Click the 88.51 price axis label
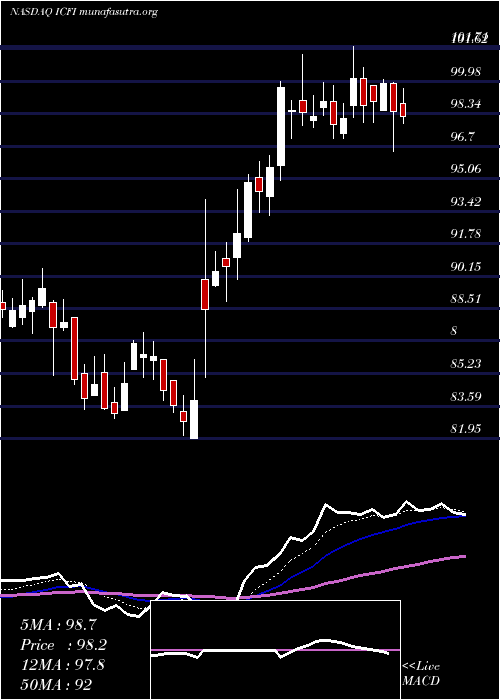This screenshot has width=500, height=700. pyautogui.click(x=466, y=299)
